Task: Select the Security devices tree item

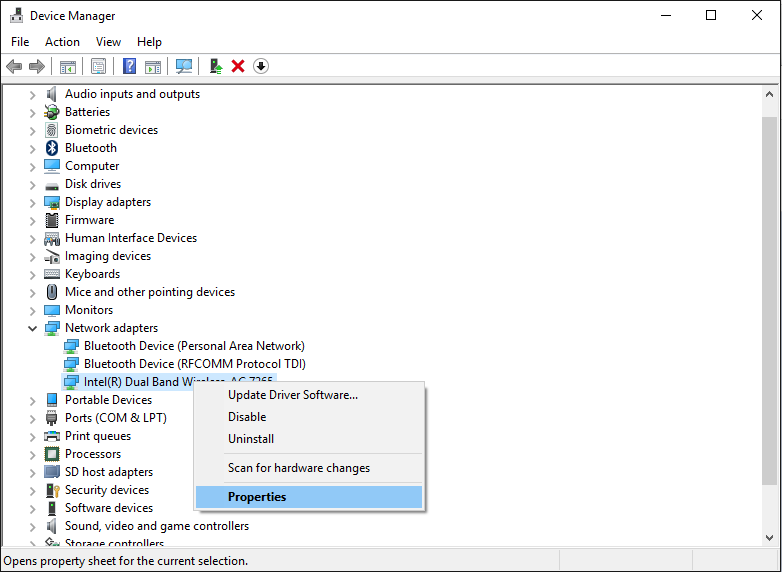Action: [x=107, y=490]
